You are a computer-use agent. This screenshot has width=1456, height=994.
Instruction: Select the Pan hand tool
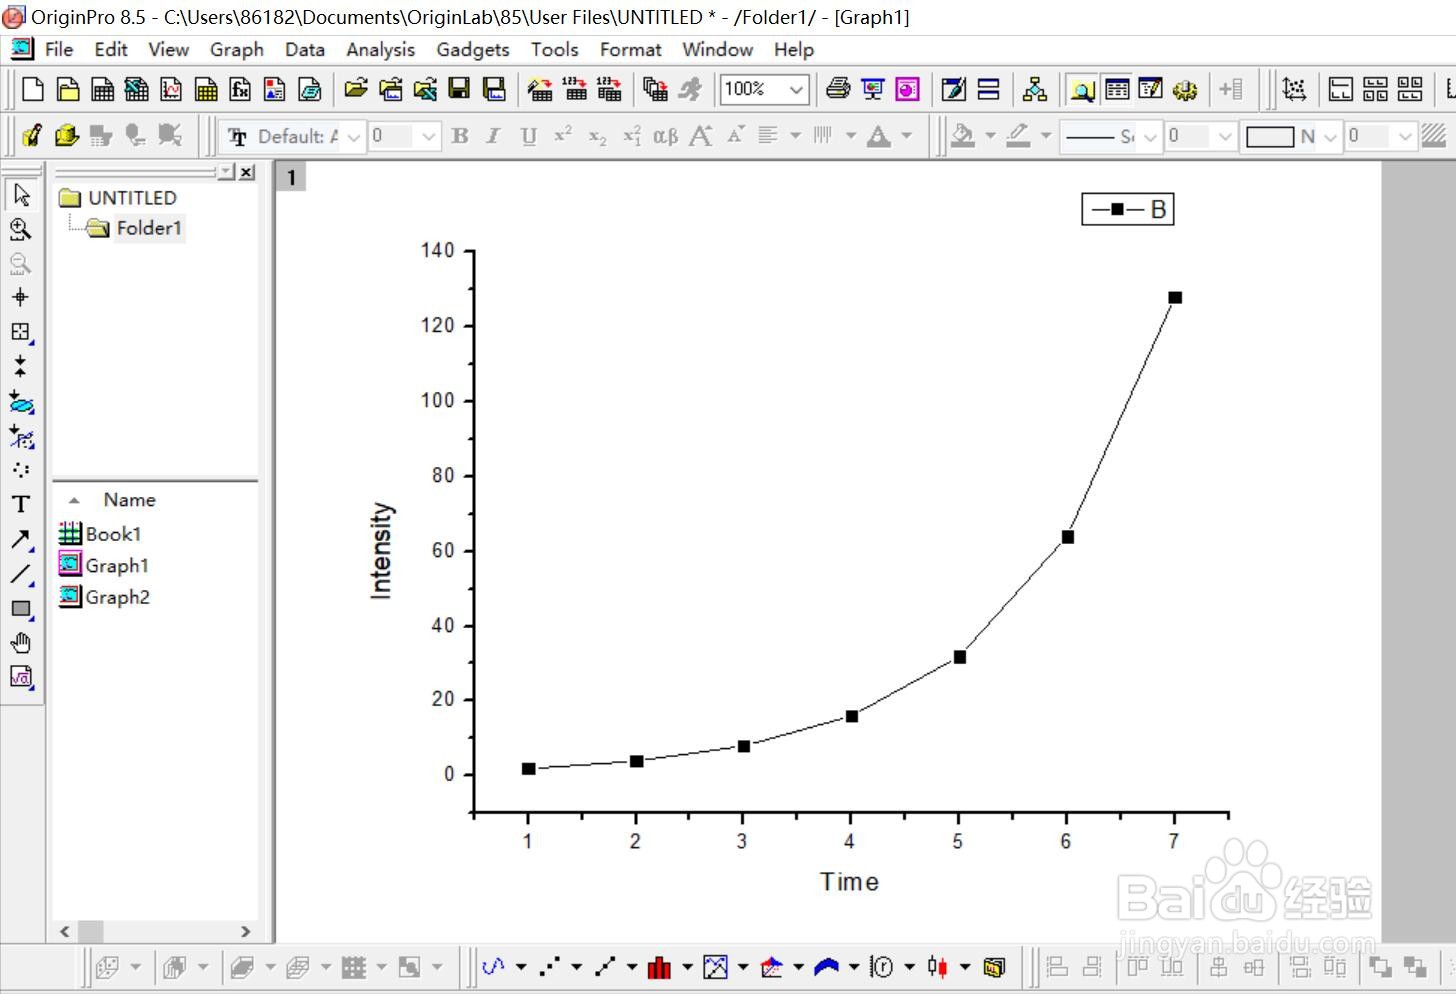point(21,643)
